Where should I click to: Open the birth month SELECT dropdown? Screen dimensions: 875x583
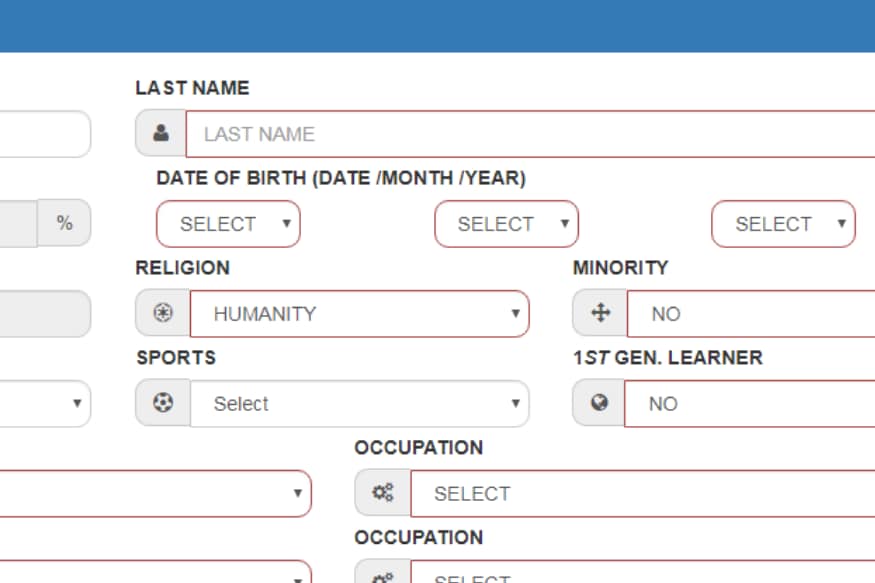pos(506,224)
